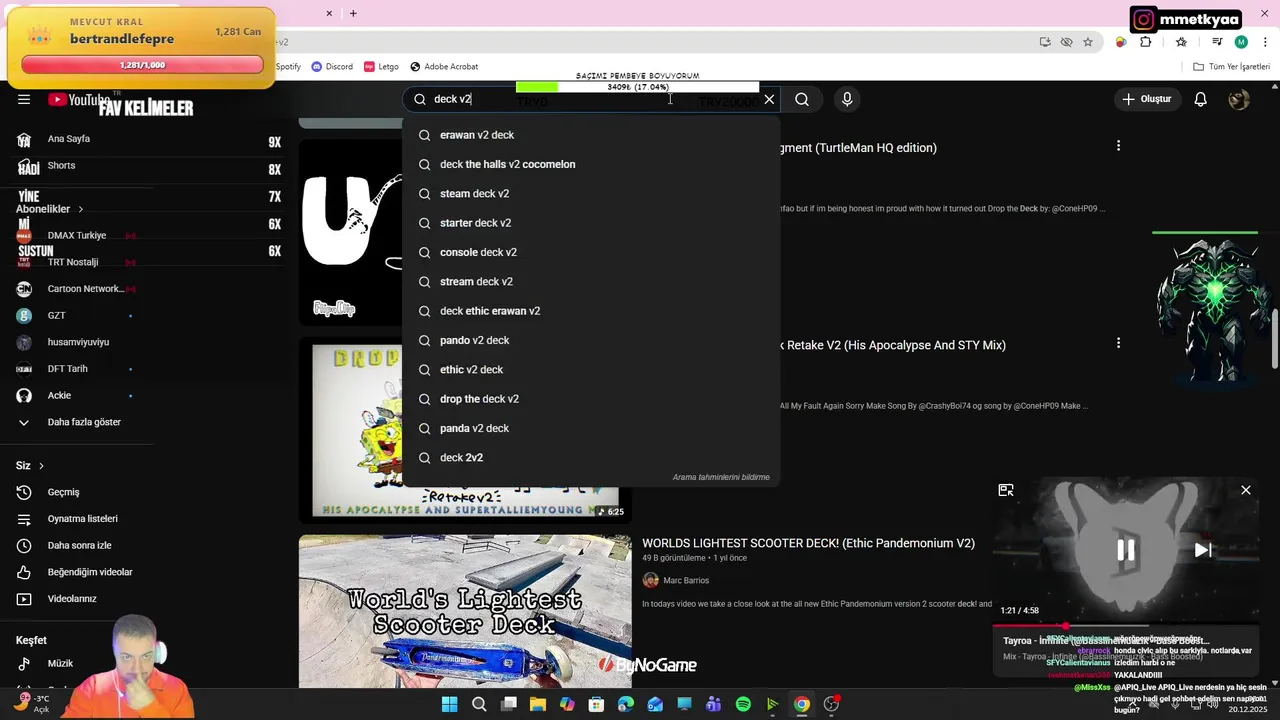The image size is (1280, 720).
Task: Open Müzik in the Keşfet section
Action: click(x=60, y=663)
